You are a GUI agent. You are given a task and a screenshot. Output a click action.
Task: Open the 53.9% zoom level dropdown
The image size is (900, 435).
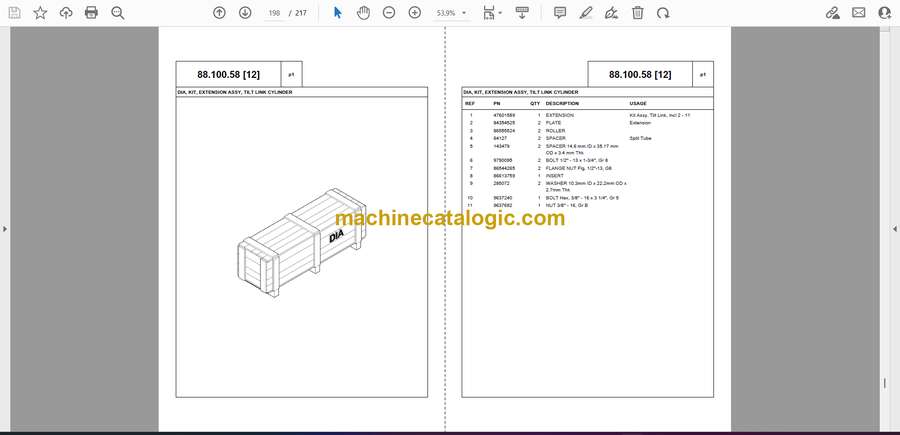(x=451, y=13)
